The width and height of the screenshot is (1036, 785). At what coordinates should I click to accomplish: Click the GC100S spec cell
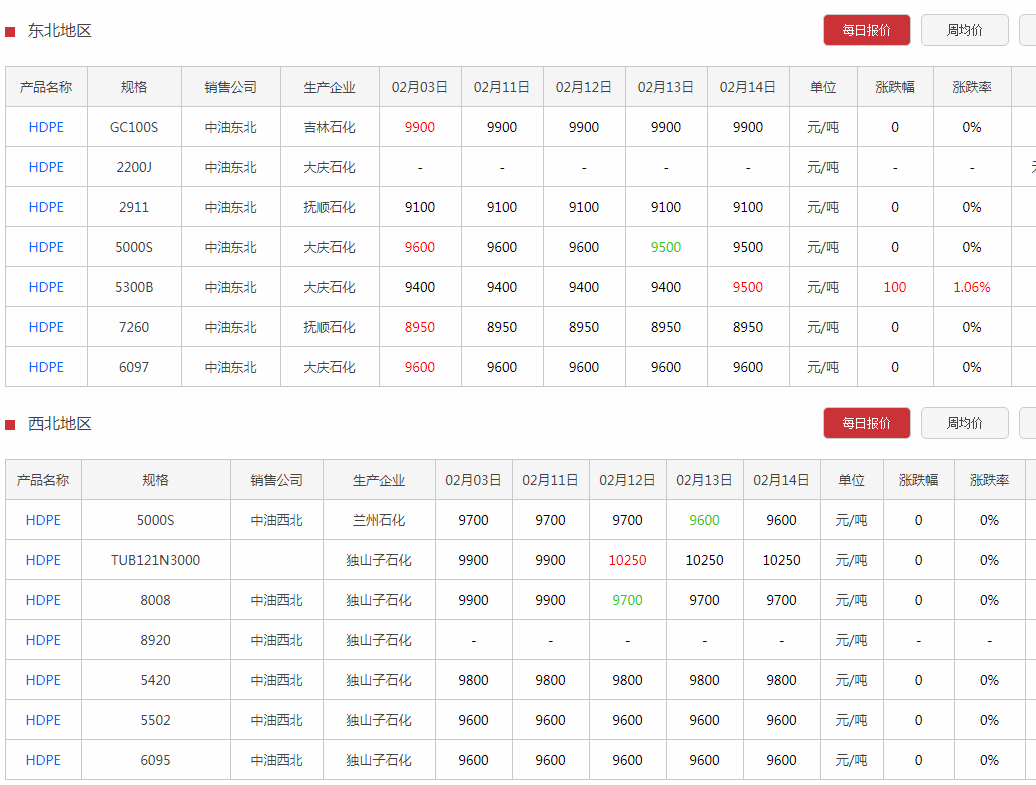133,128
